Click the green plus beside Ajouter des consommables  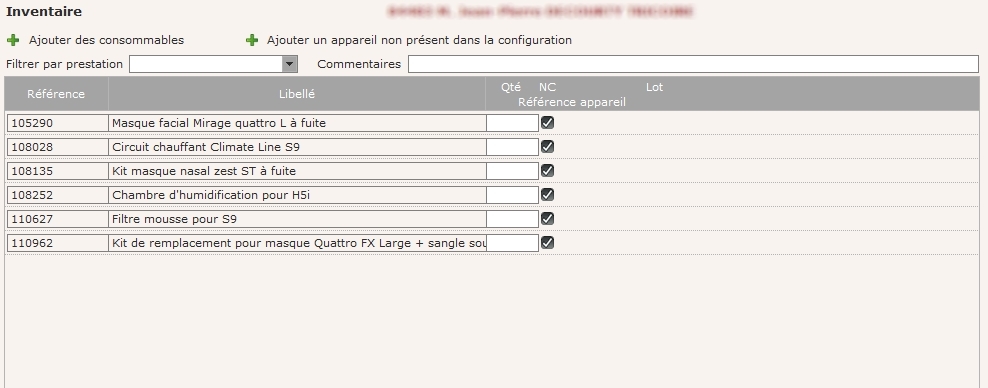pos(13,40)
